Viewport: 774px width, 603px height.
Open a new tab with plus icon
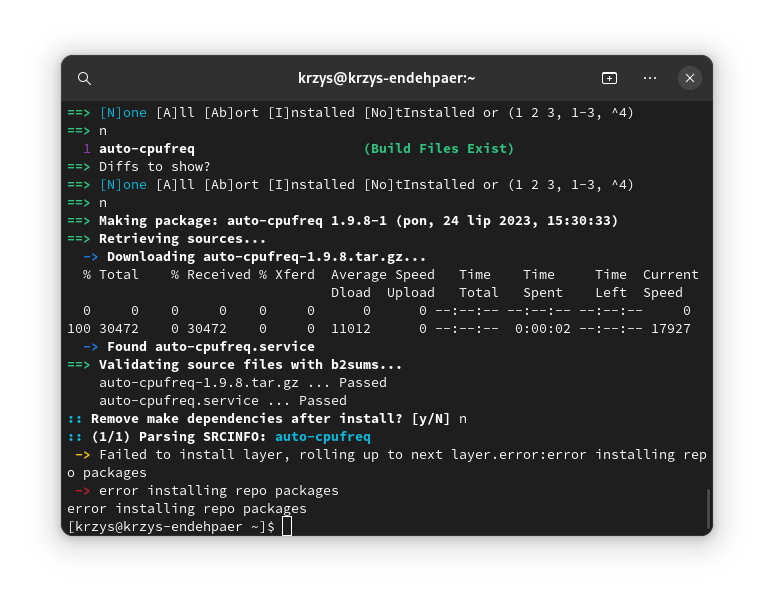(x=609, y=78)
